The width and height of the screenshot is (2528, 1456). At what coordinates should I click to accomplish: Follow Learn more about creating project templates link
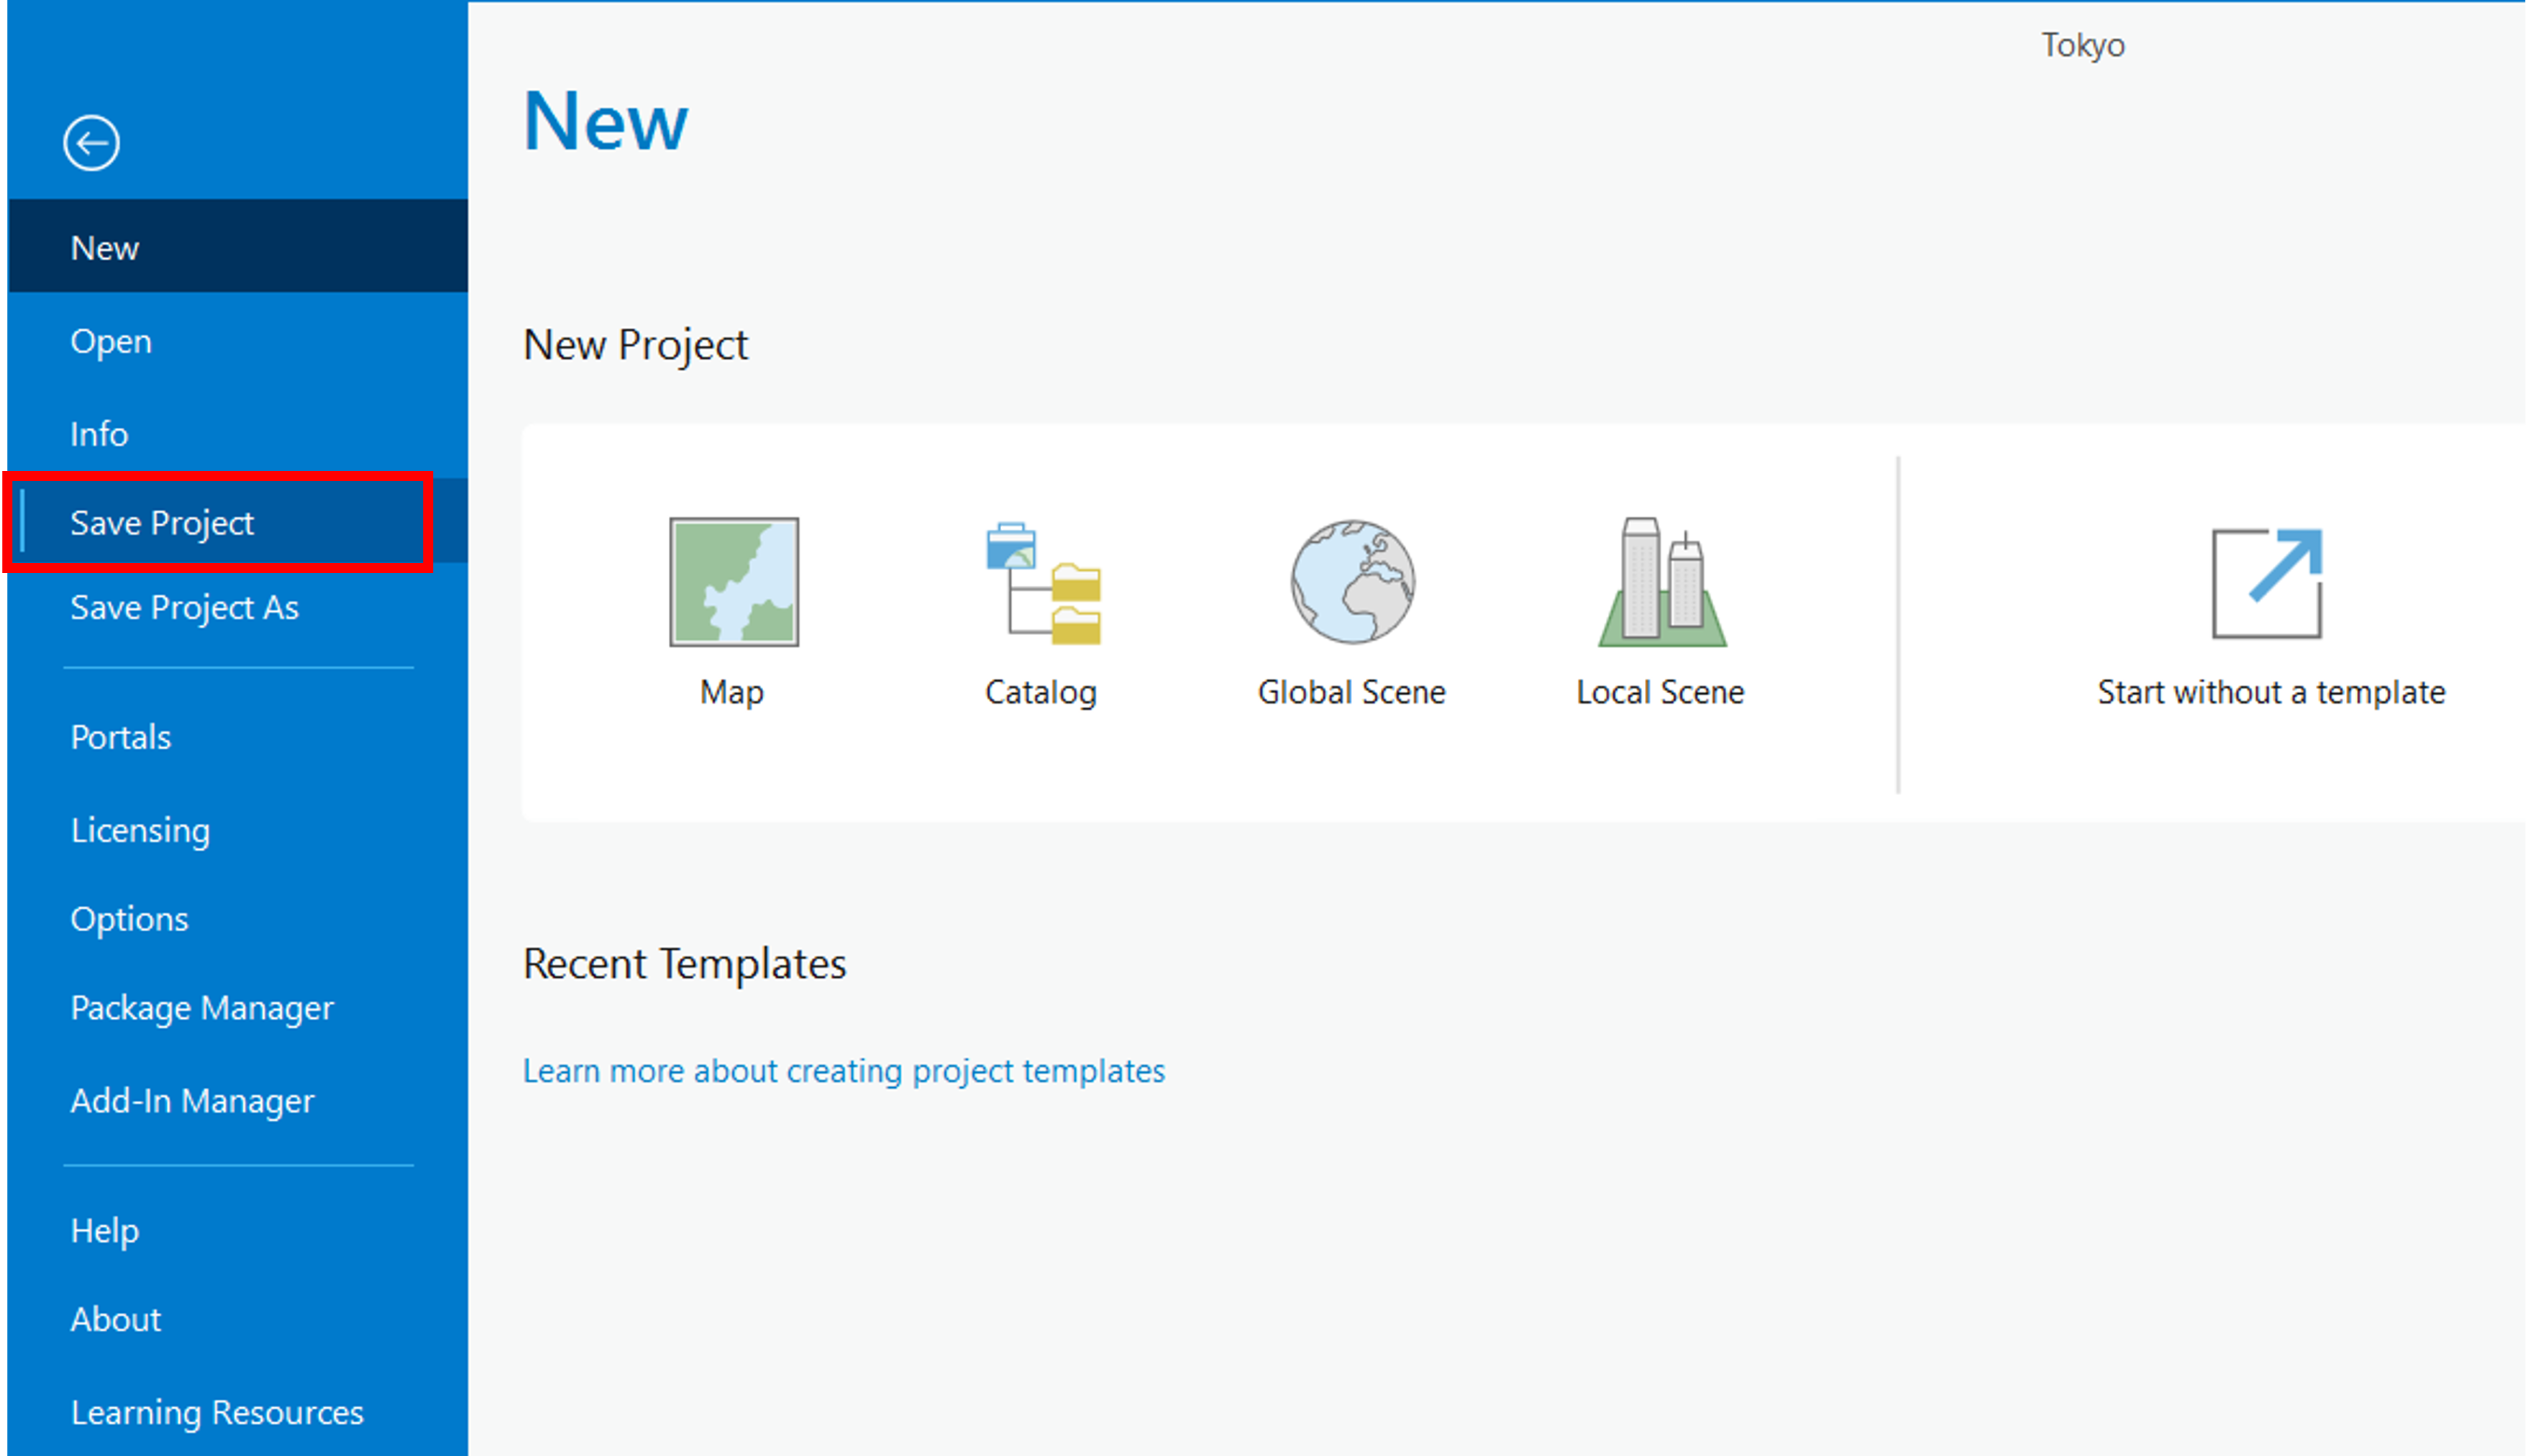(x=844, y=1071)
